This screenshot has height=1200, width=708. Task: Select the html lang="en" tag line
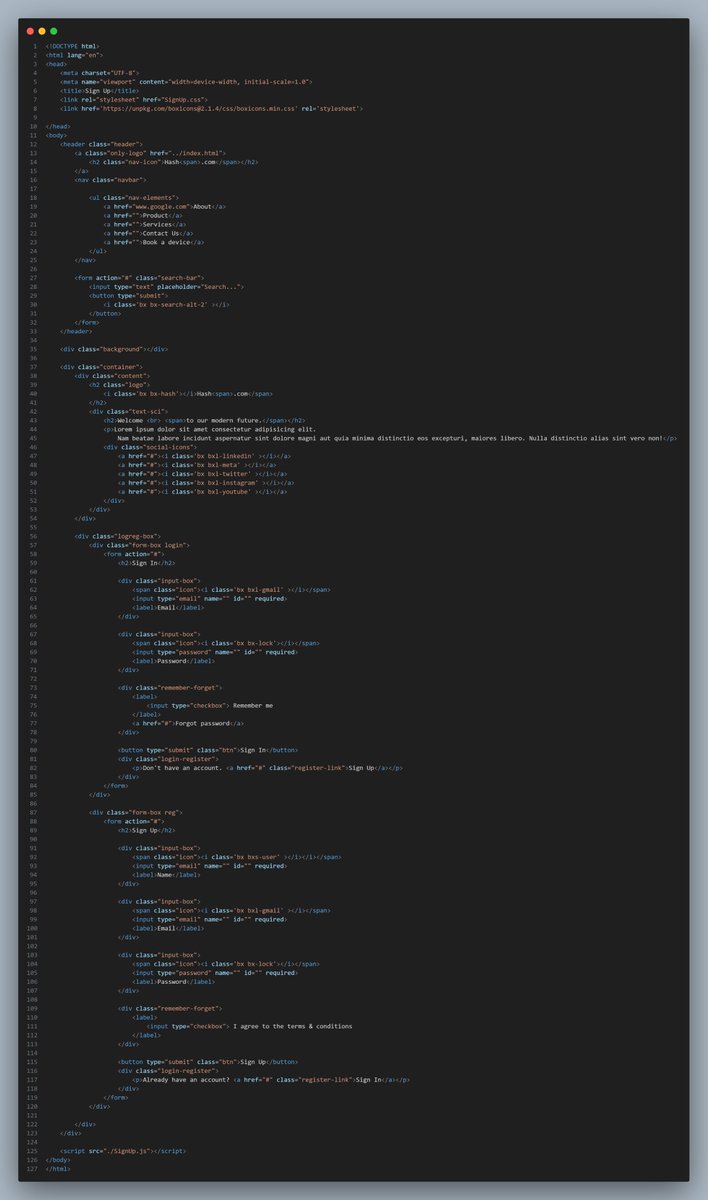(x=73, y=55)
